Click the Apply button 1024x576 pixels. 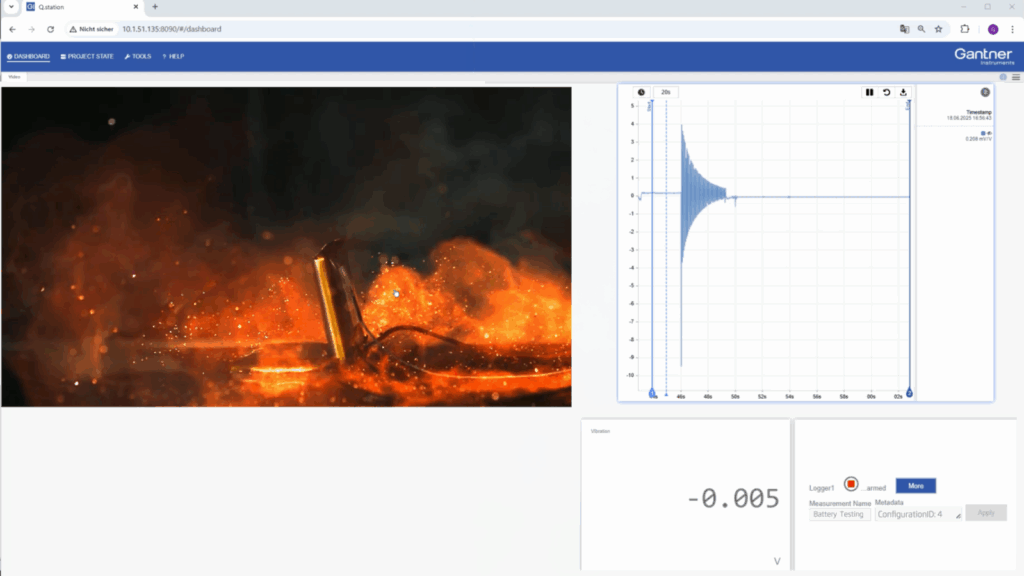click(x=985, y=513)
